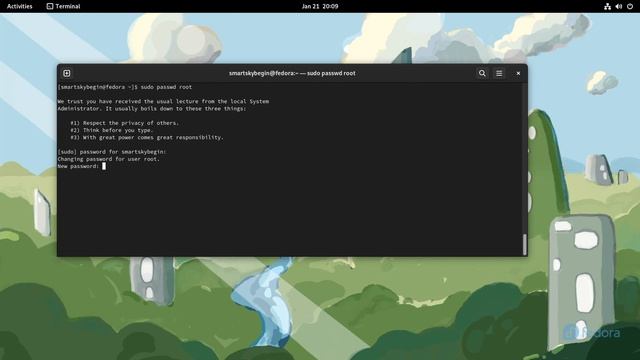Click the terminal search icon

point(482,73)
